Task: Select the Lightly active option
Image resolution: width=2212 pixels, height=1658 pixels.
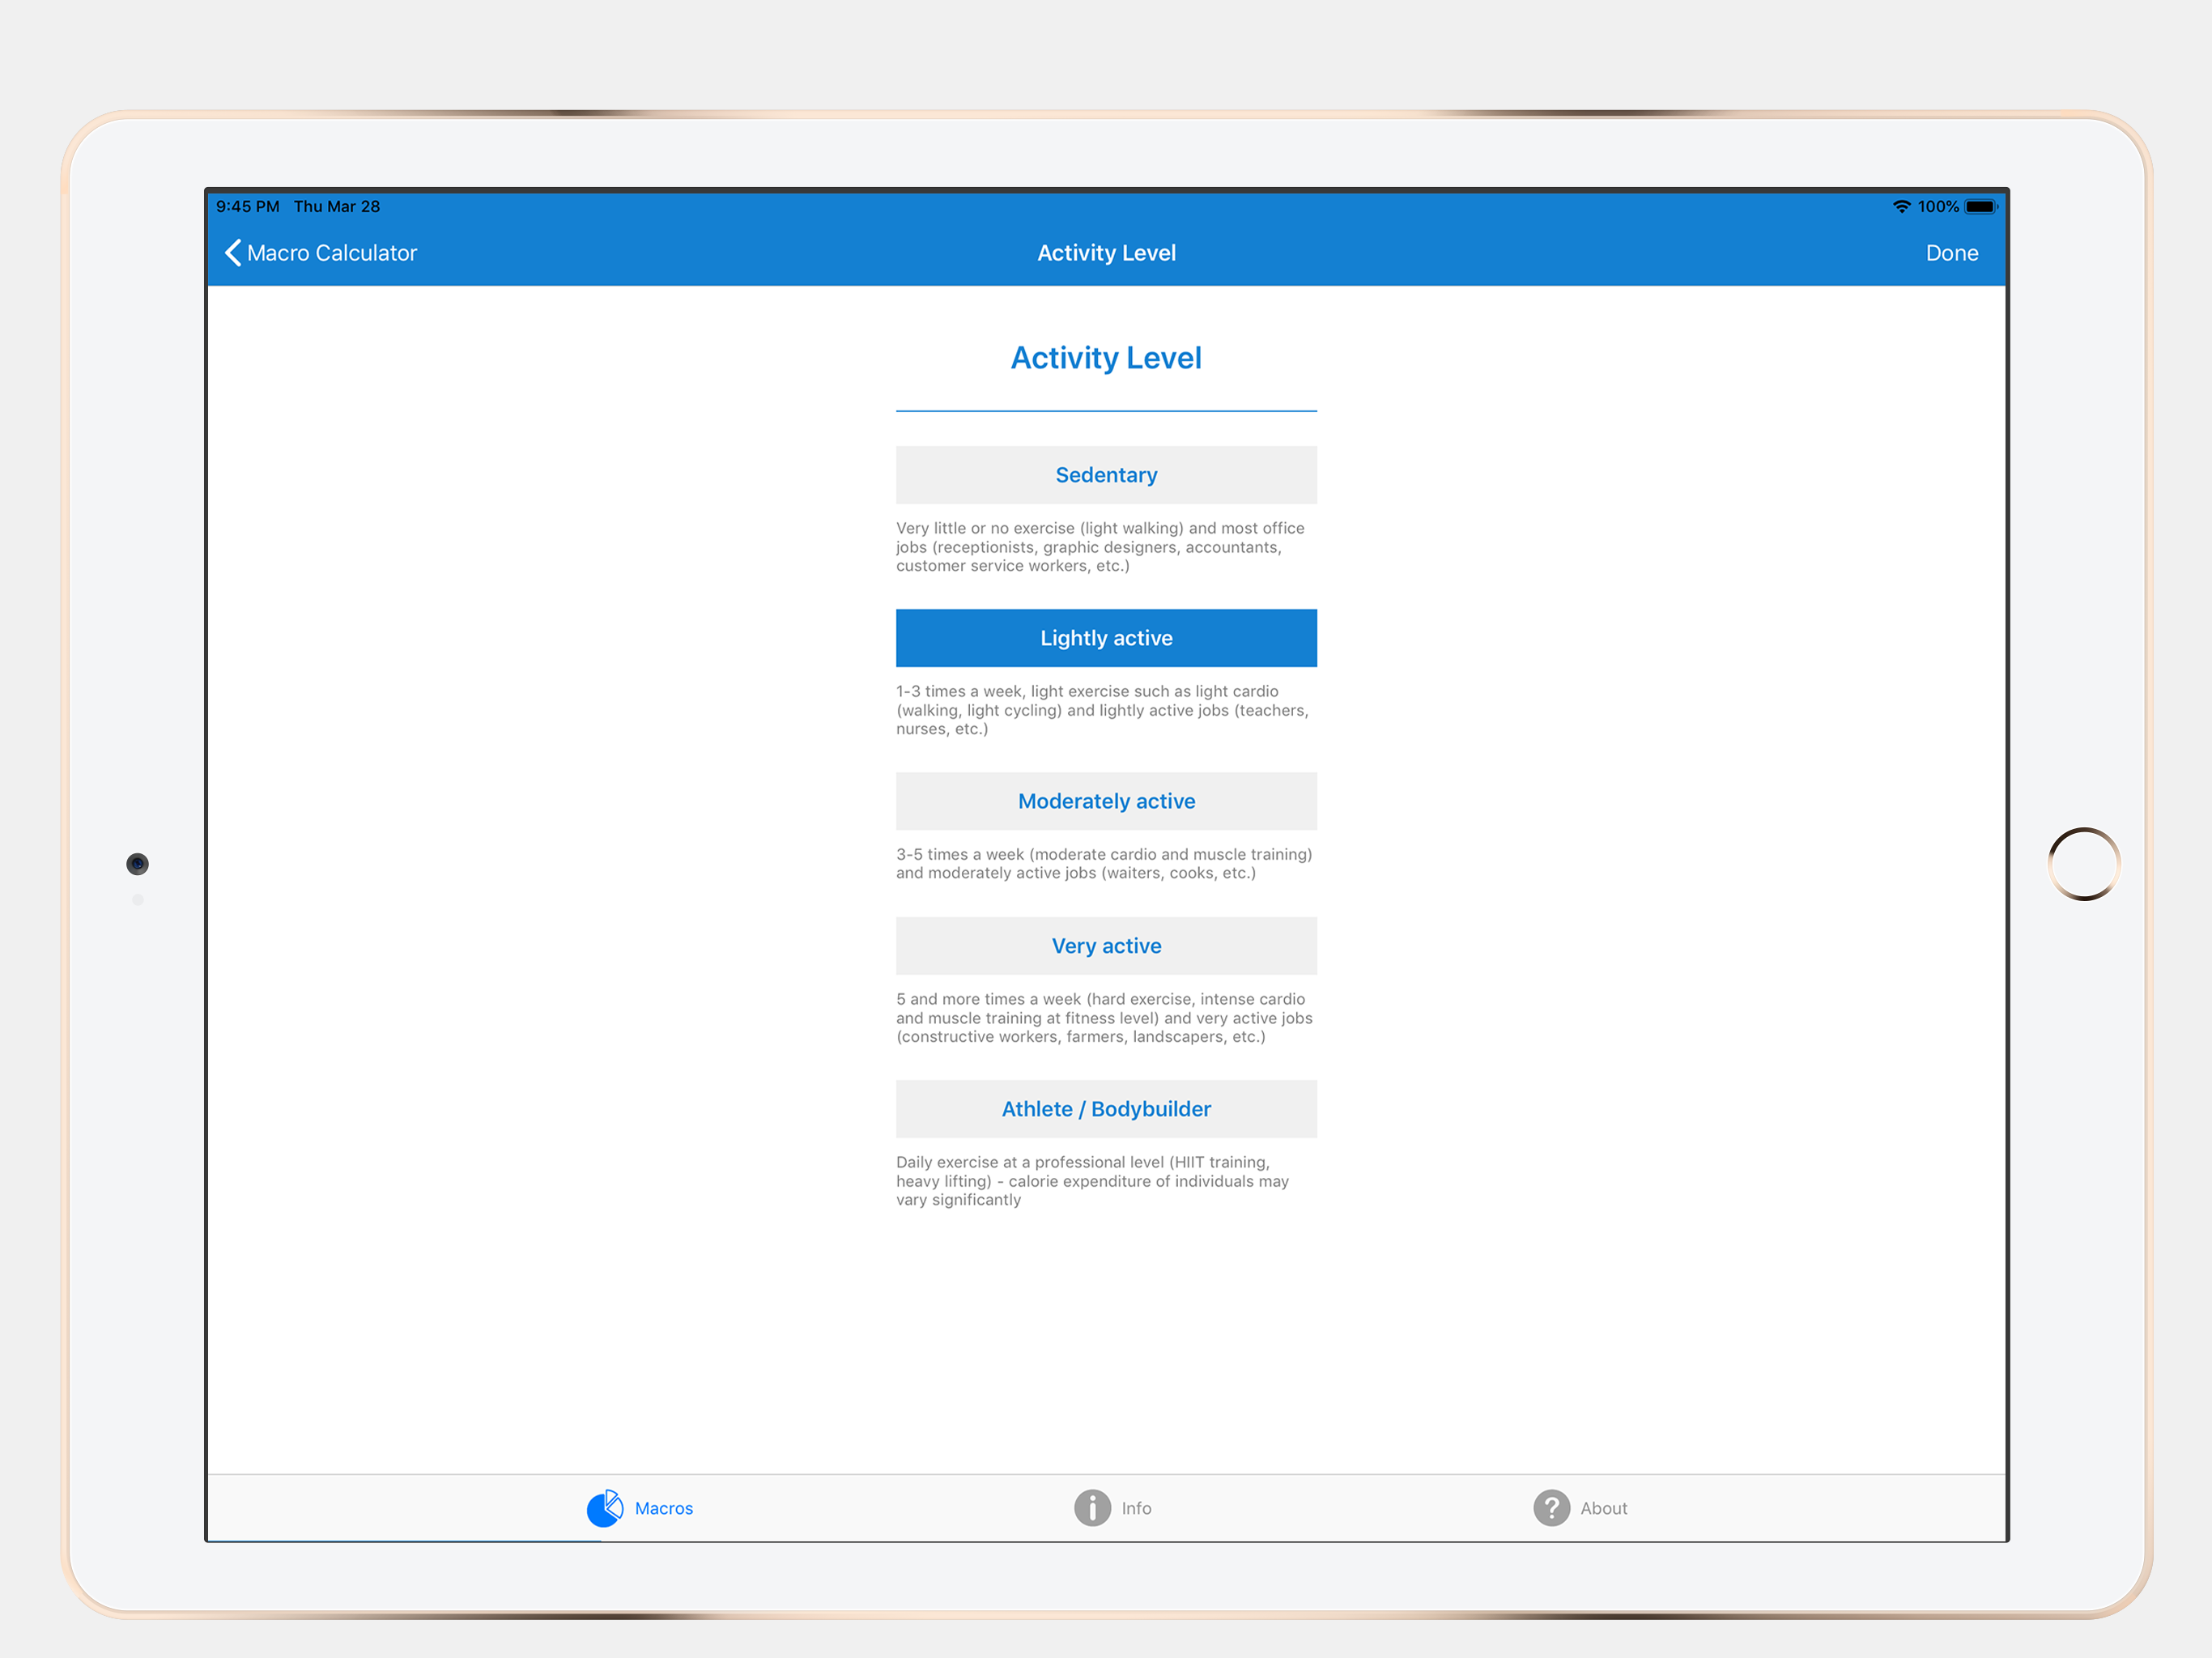Action: [x=1106, y=638]
